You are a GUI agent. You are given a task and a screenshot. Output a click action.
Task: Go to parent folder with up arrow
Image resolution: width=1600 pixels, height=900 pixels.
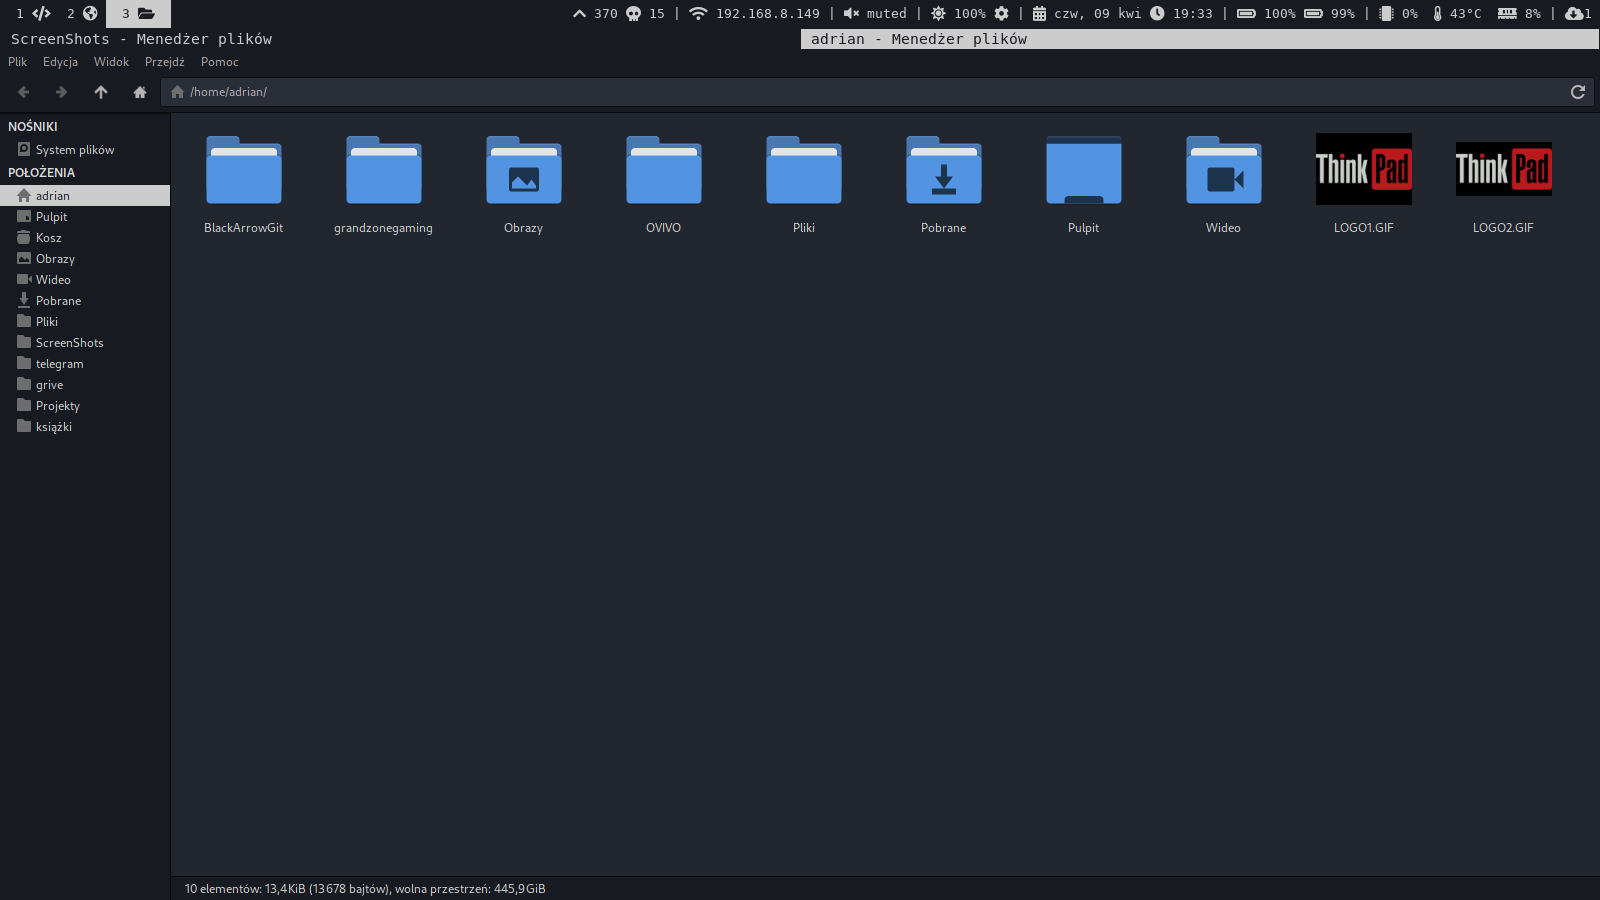tap(101, 92)
